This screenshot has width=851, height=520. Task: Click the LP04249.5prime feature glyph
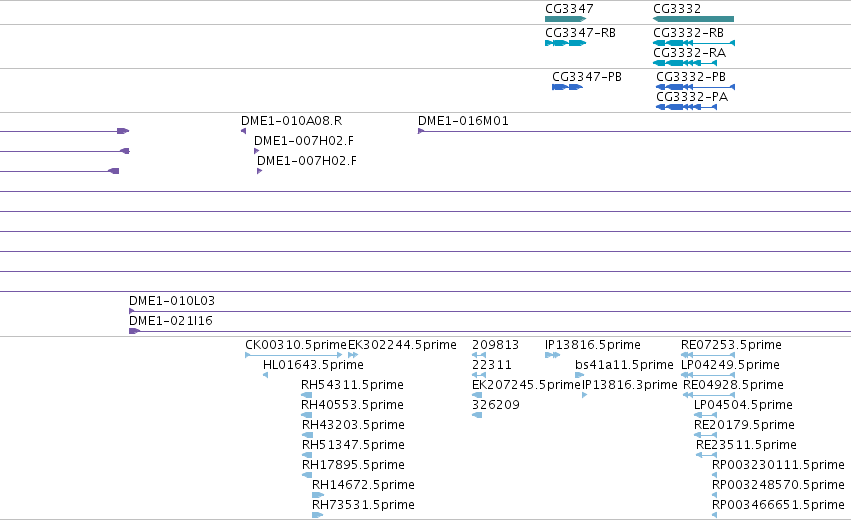(708, 375)
